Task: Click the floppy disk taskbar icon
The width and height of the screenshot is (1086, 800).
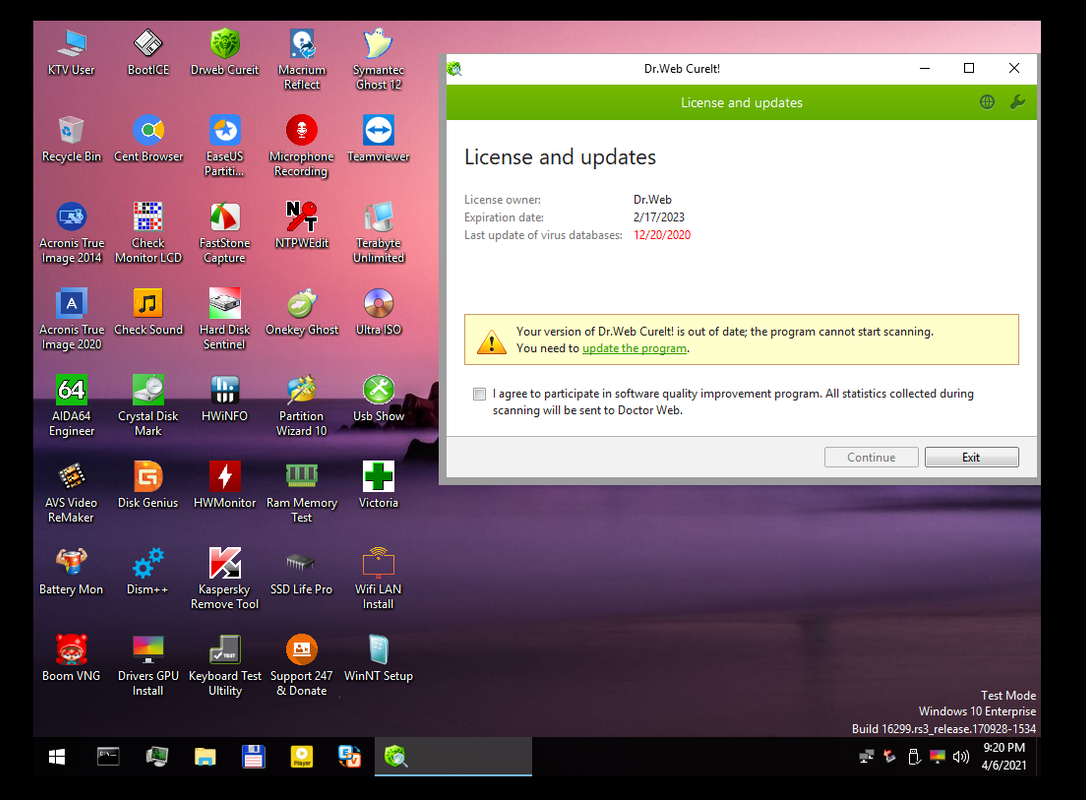Action: click(253, 757)
